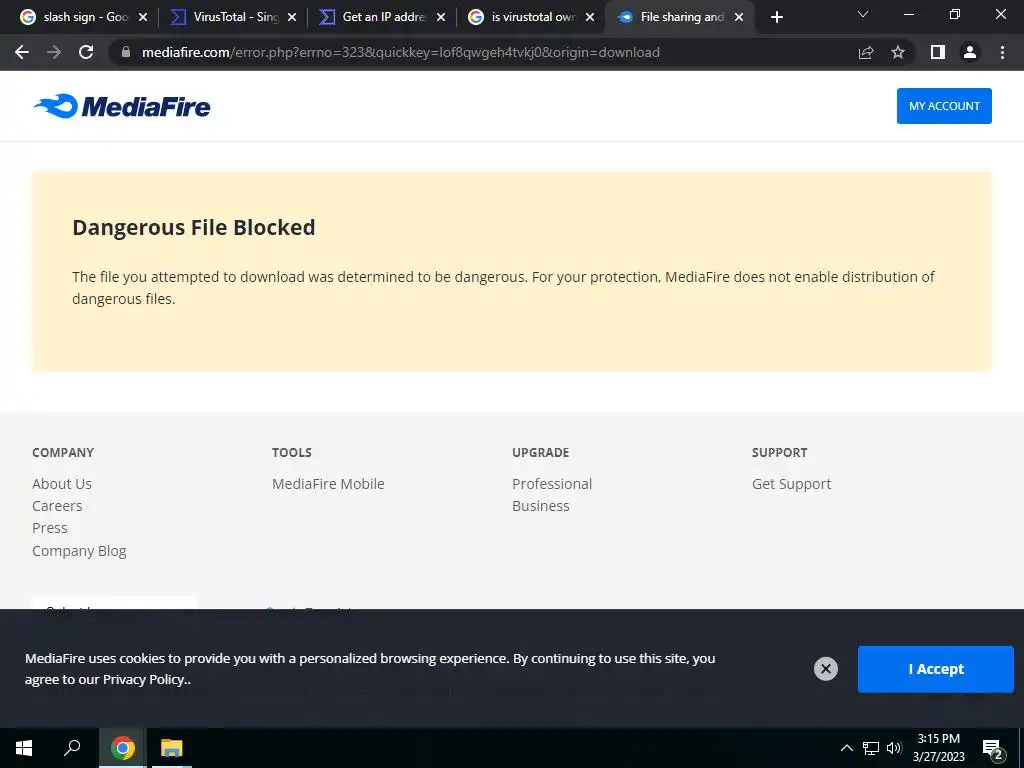Reload the MediaFire error page
The width and height of the screenshot is (1024, 768).
[86, 52]
